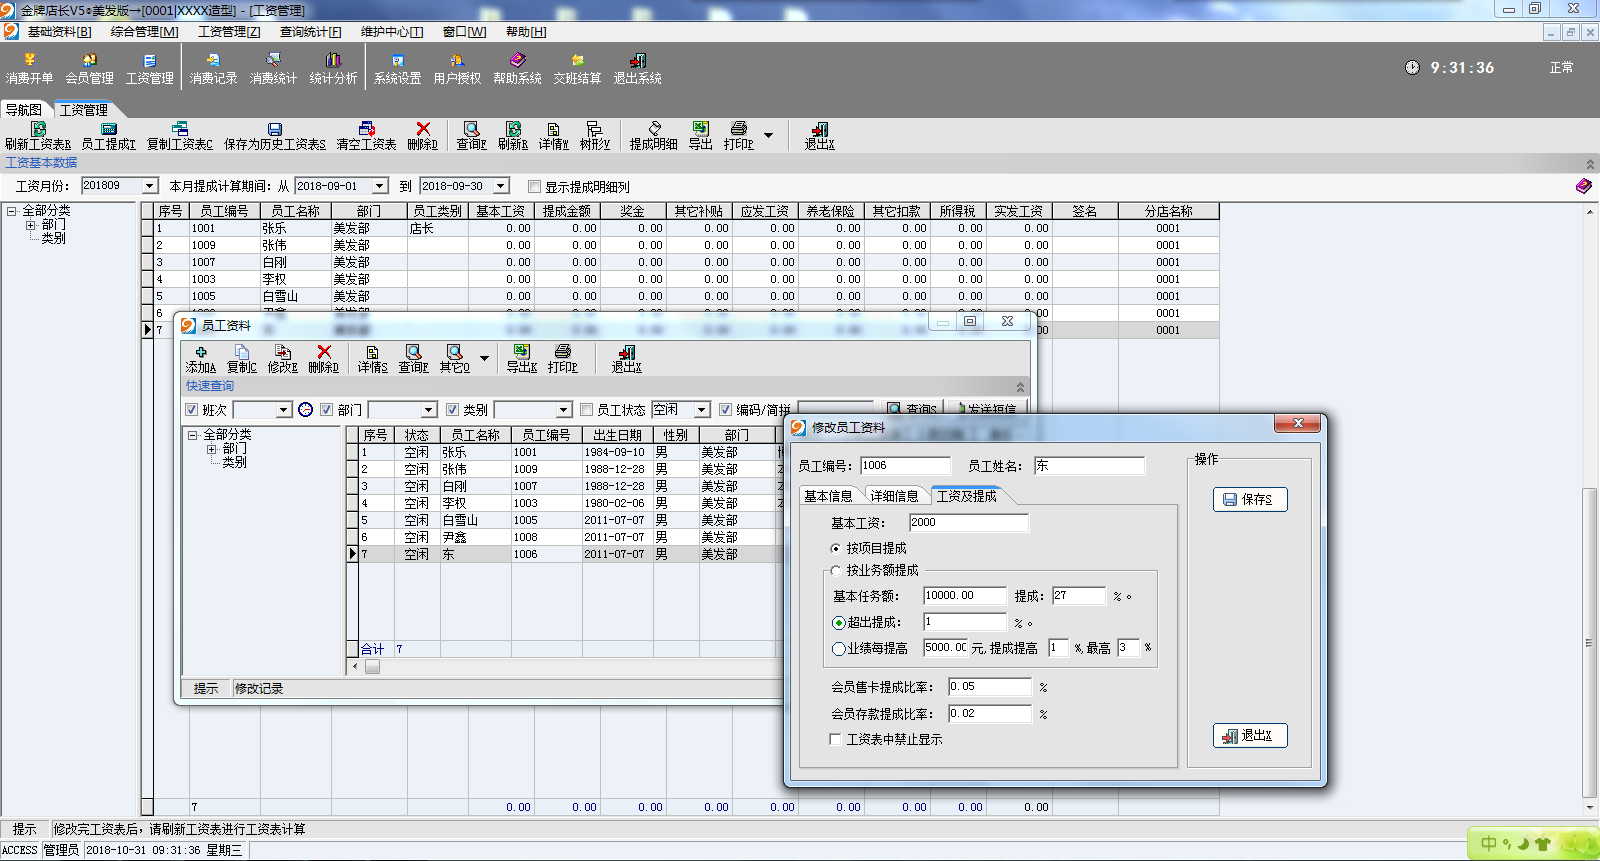Tick the 工资表中禁止显示 checkbox
The image size is (1600, 861).
(835, 739)
